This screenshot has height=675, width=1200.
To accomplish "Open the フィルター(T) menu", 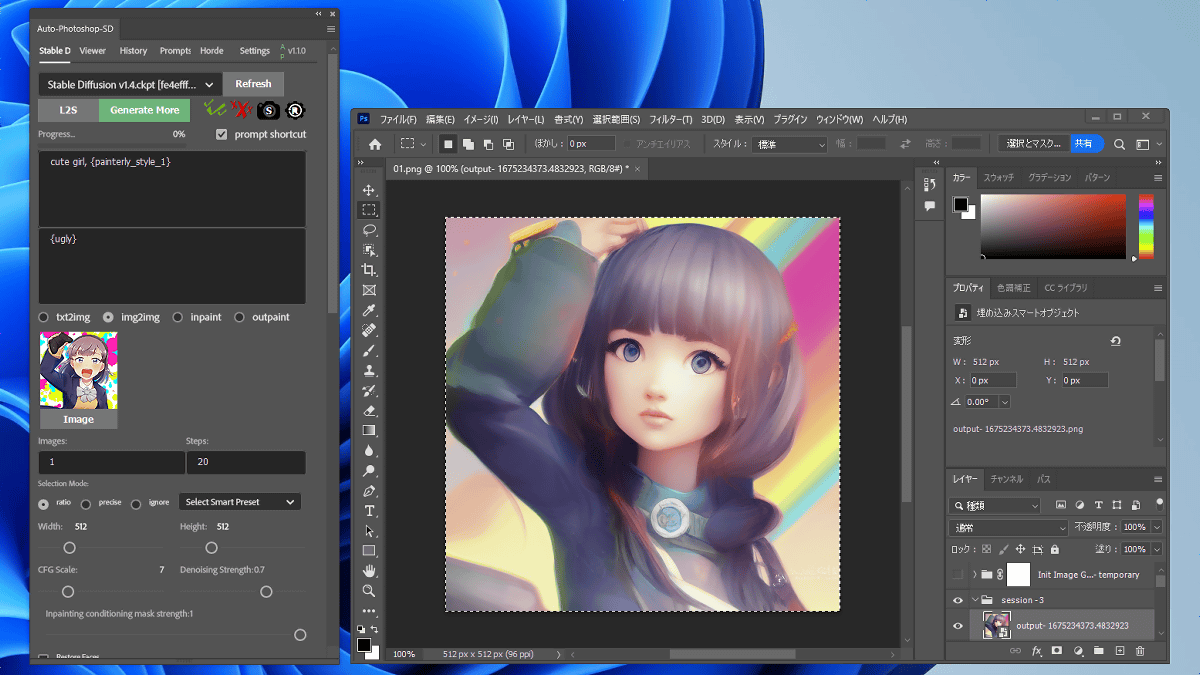I will pyautogui.click(x=670, y=119).
